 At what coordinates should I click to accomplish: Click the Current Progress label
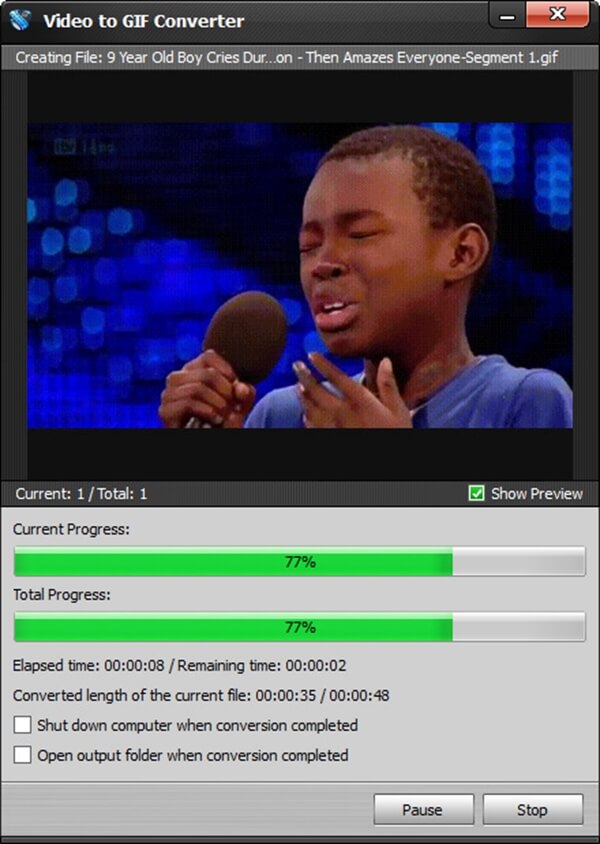pyautogui.click(x=71, y=529)
